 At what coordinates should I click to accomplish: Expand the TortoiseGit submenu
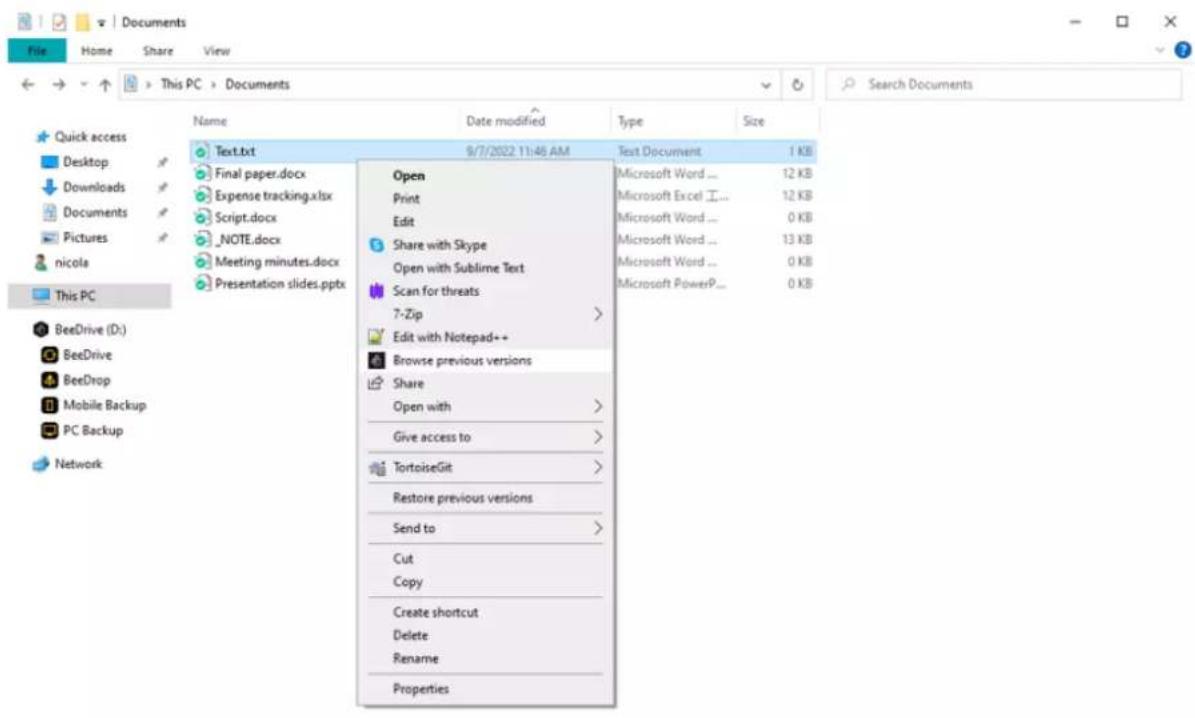(598, 467)
